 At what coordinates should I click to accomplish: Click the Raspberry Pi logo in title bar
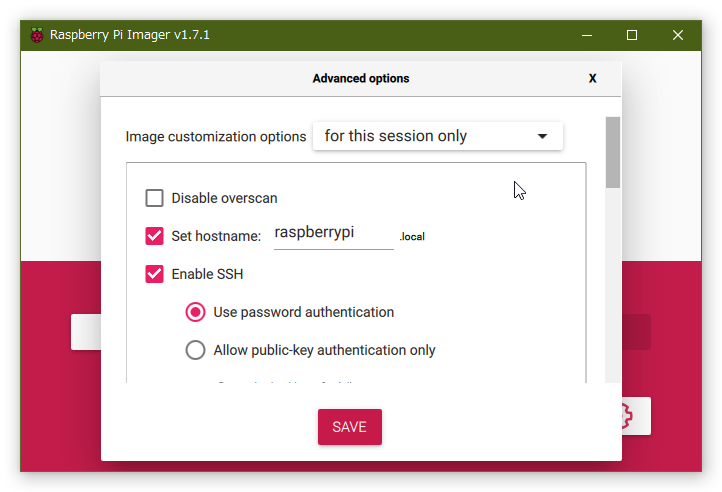37,35
